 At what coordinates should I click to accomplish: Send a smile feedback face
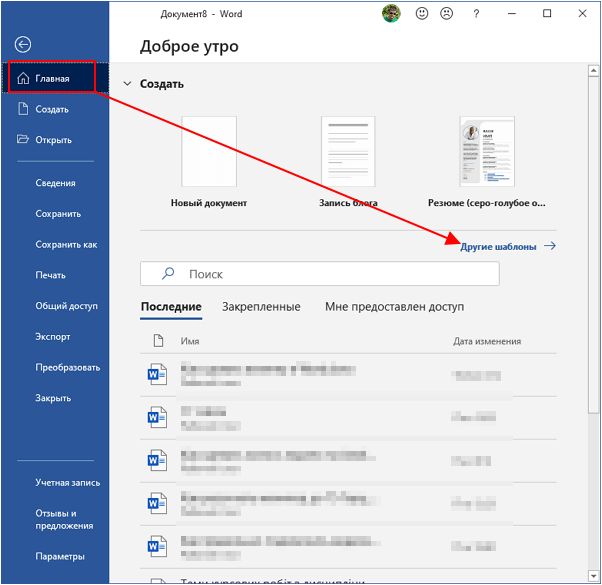pos(422,13)
